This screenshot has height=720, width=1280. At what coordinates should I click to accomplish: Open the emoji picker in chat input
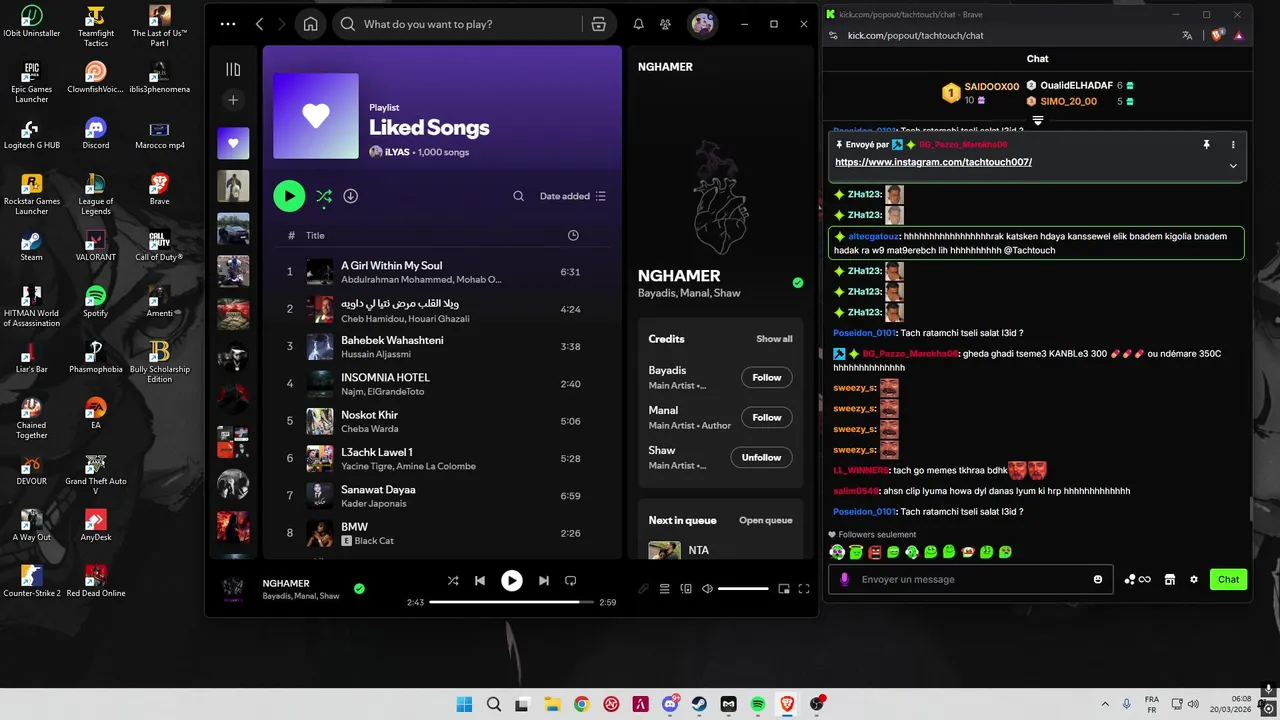pyautogui.click(x=1098, y=579)
